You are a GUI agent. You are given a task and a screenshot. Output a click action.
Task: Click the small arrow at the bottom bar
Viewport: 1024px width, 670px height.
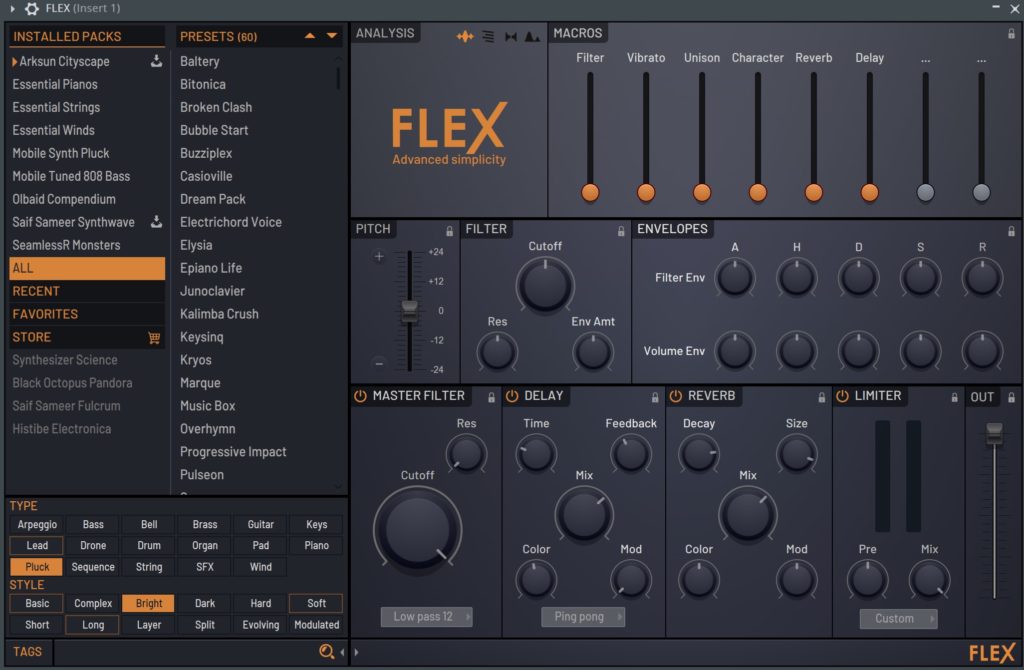(357, 652)
